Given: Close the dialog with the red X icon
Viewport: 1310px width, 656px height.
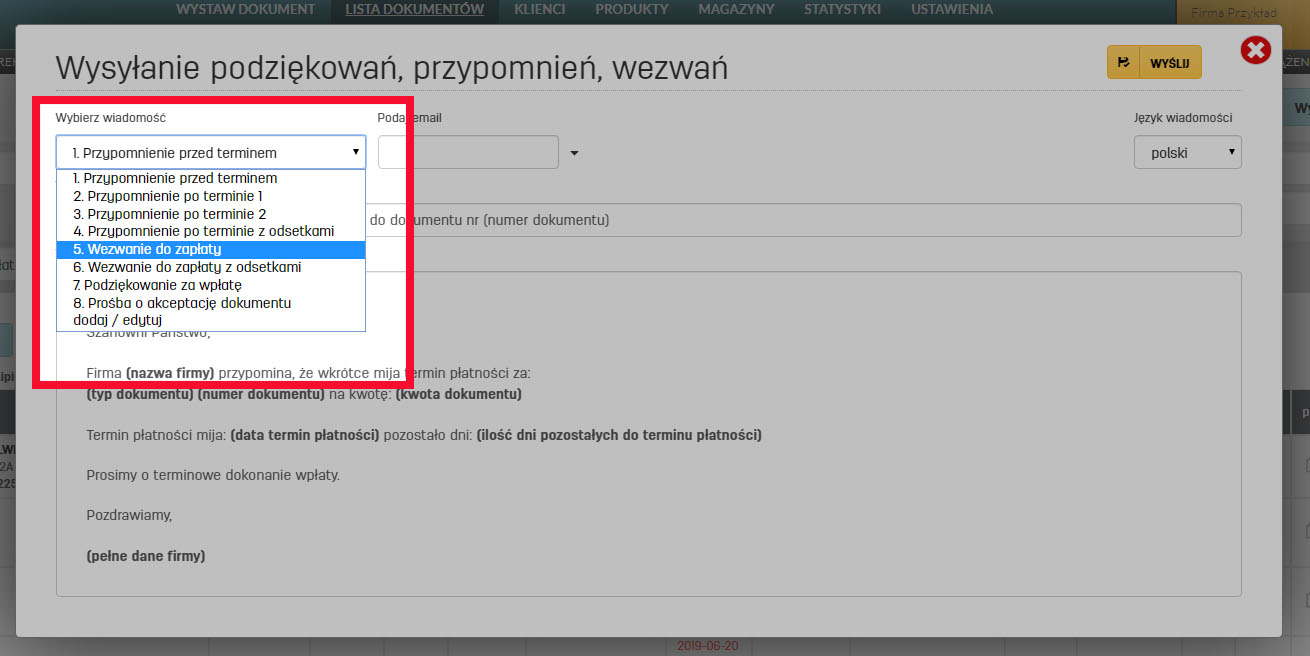Looking at the screenshot, I should (1255, 50).
